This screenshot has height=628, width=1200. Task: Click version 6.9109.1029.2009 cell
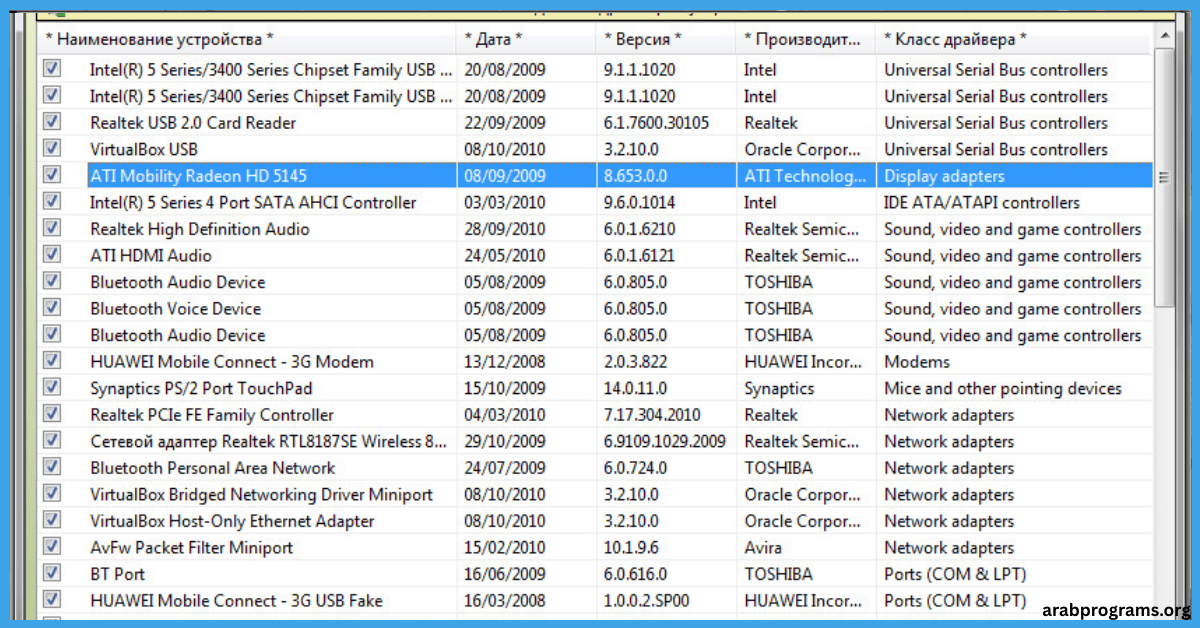point(665,441)
